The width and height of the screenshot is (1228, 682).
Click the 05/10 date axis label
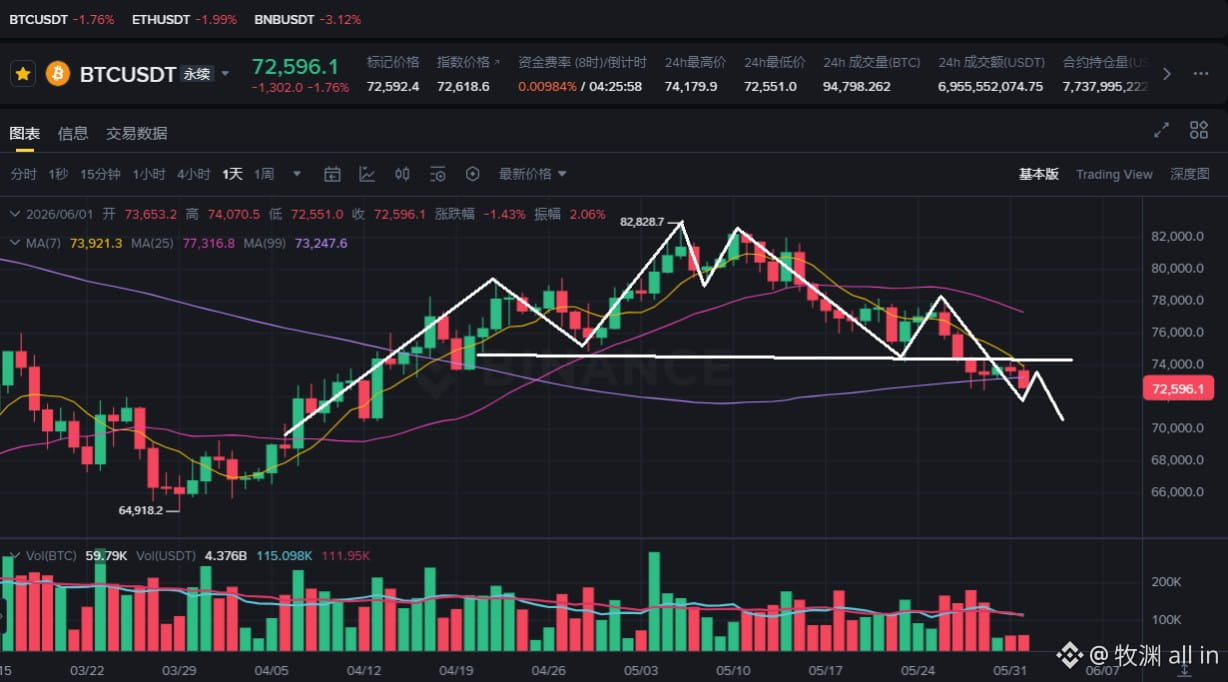734,670
